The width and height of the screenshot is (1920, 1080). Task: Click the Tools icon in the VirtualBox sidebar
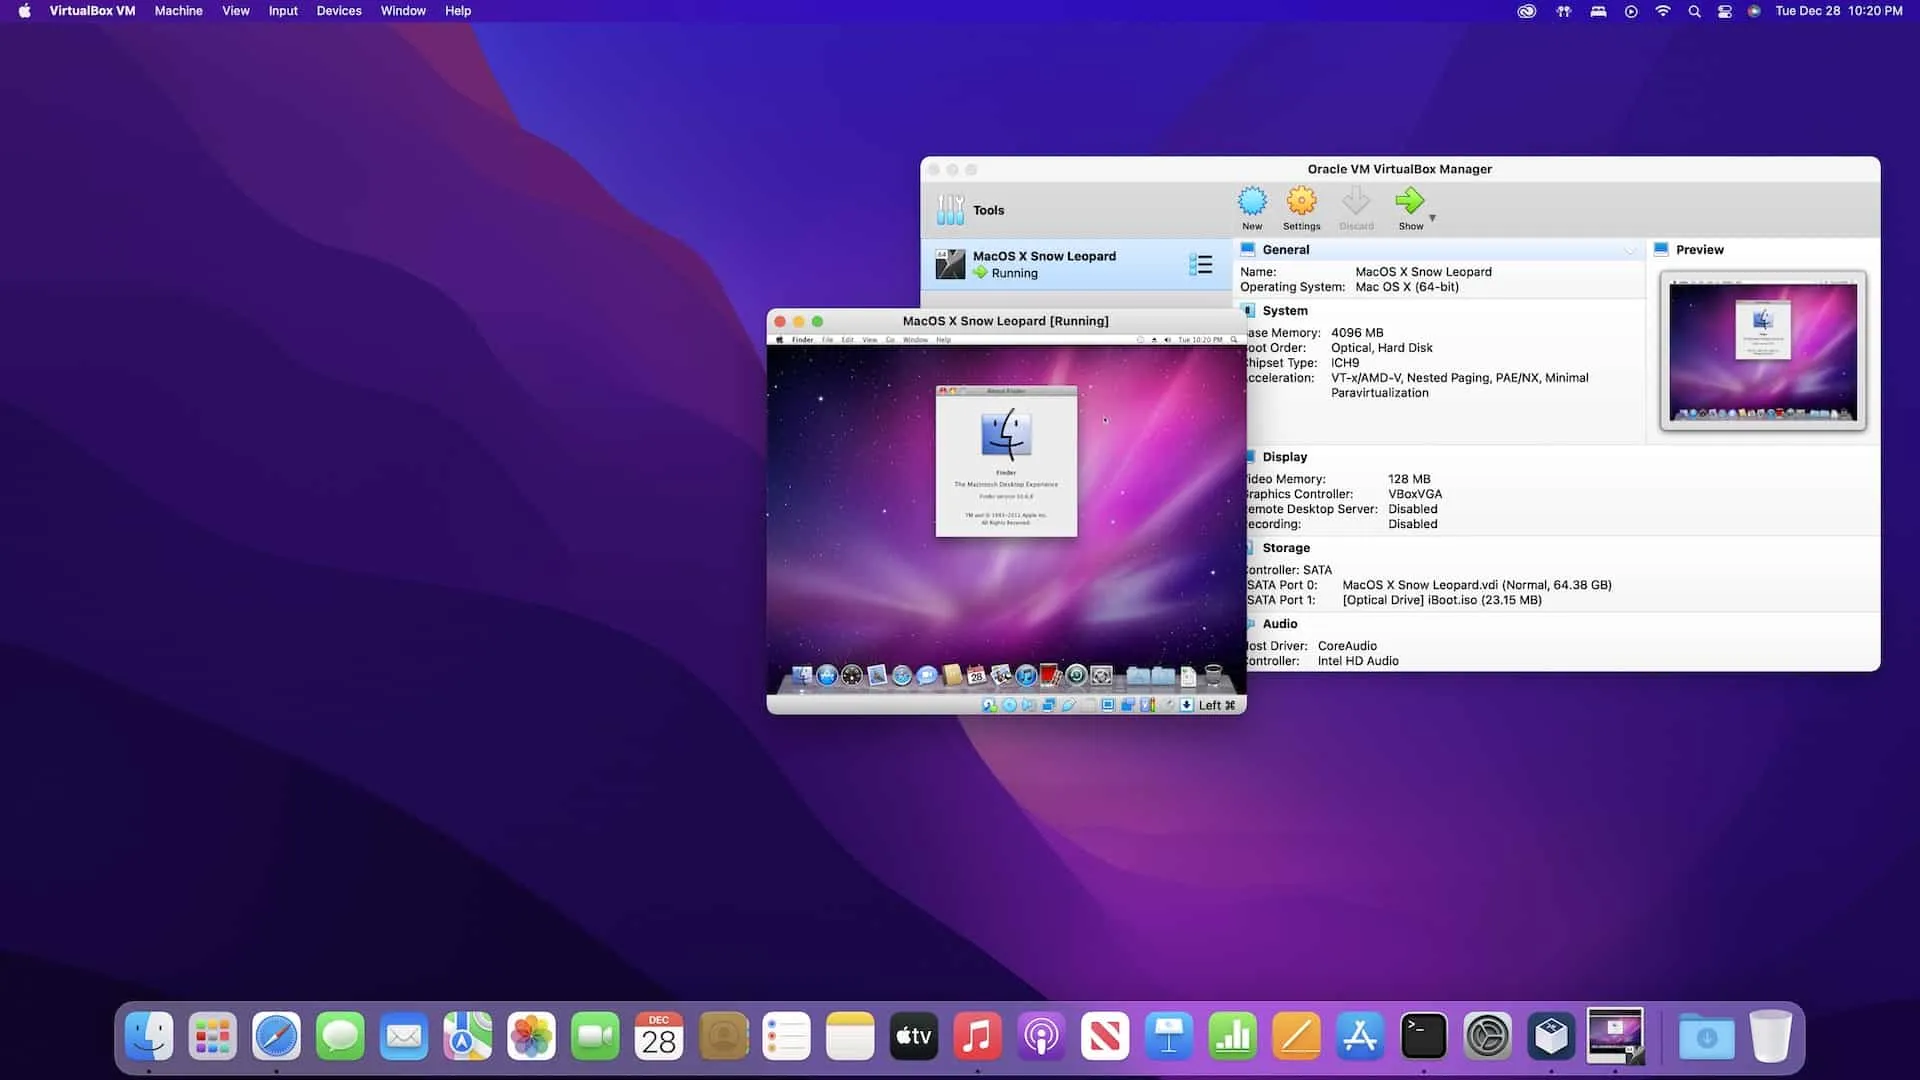950,209
